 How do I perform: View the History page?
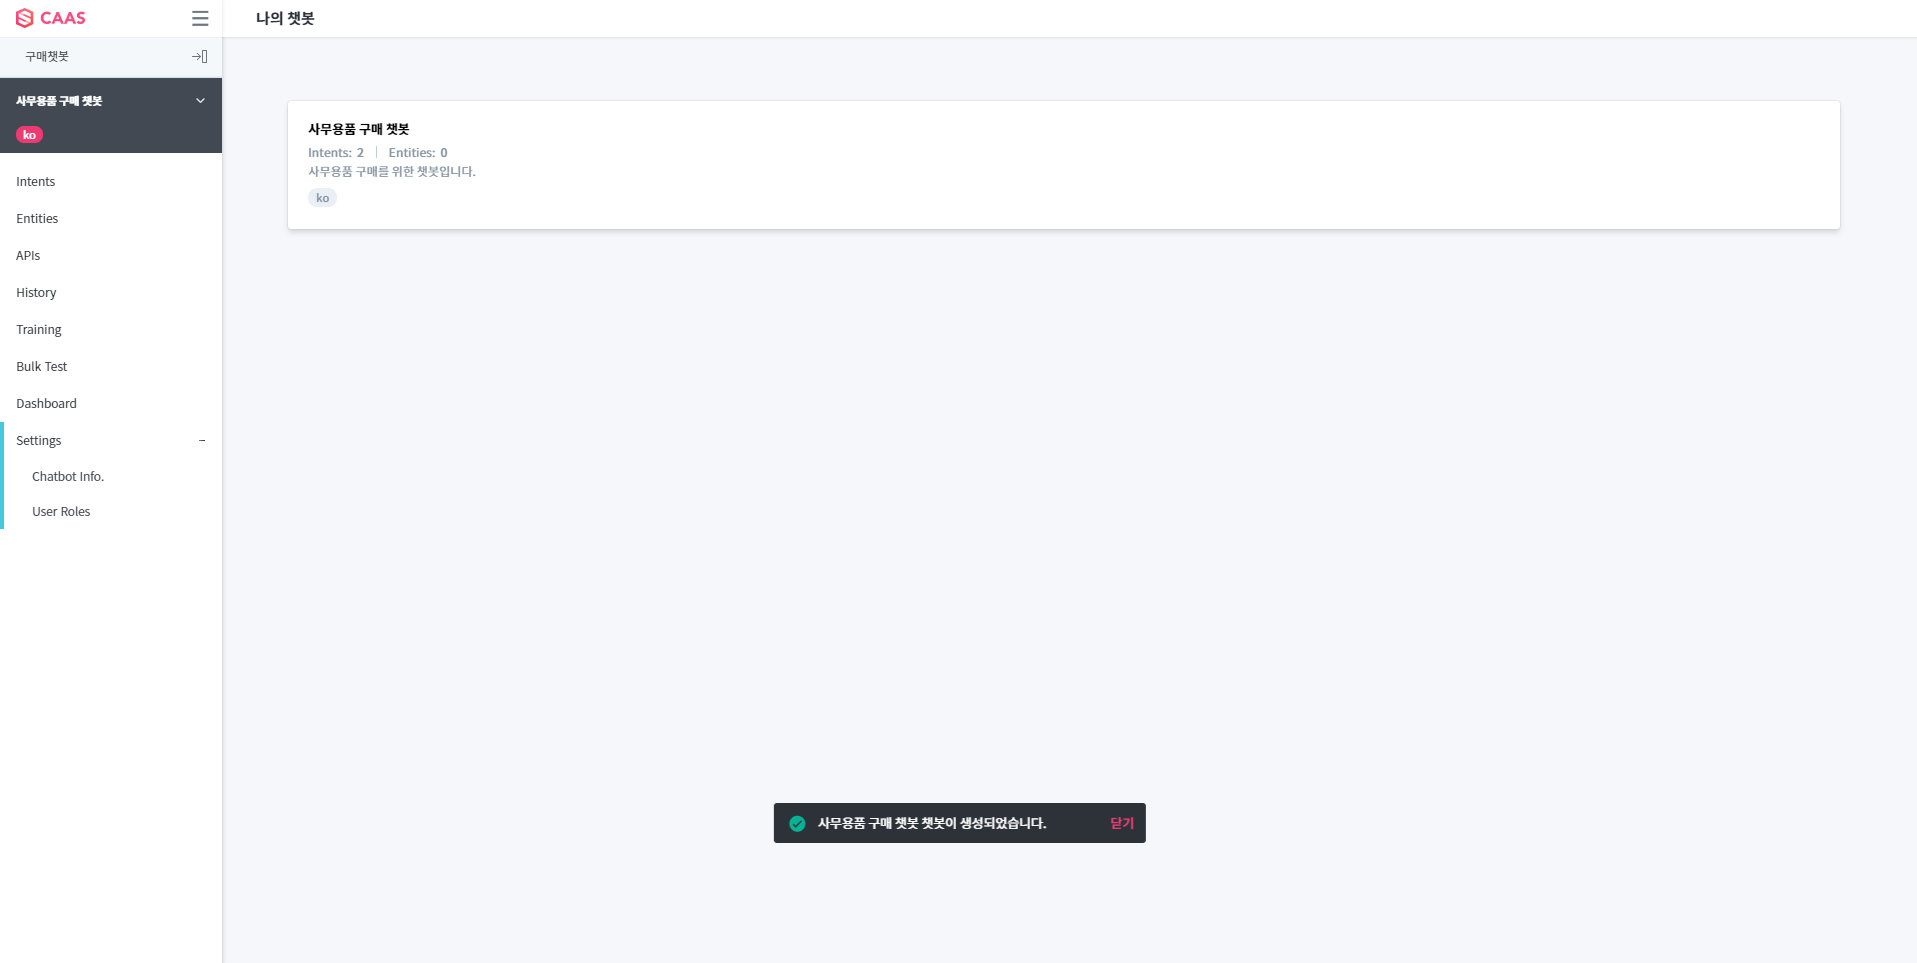[x=36, y=293]
